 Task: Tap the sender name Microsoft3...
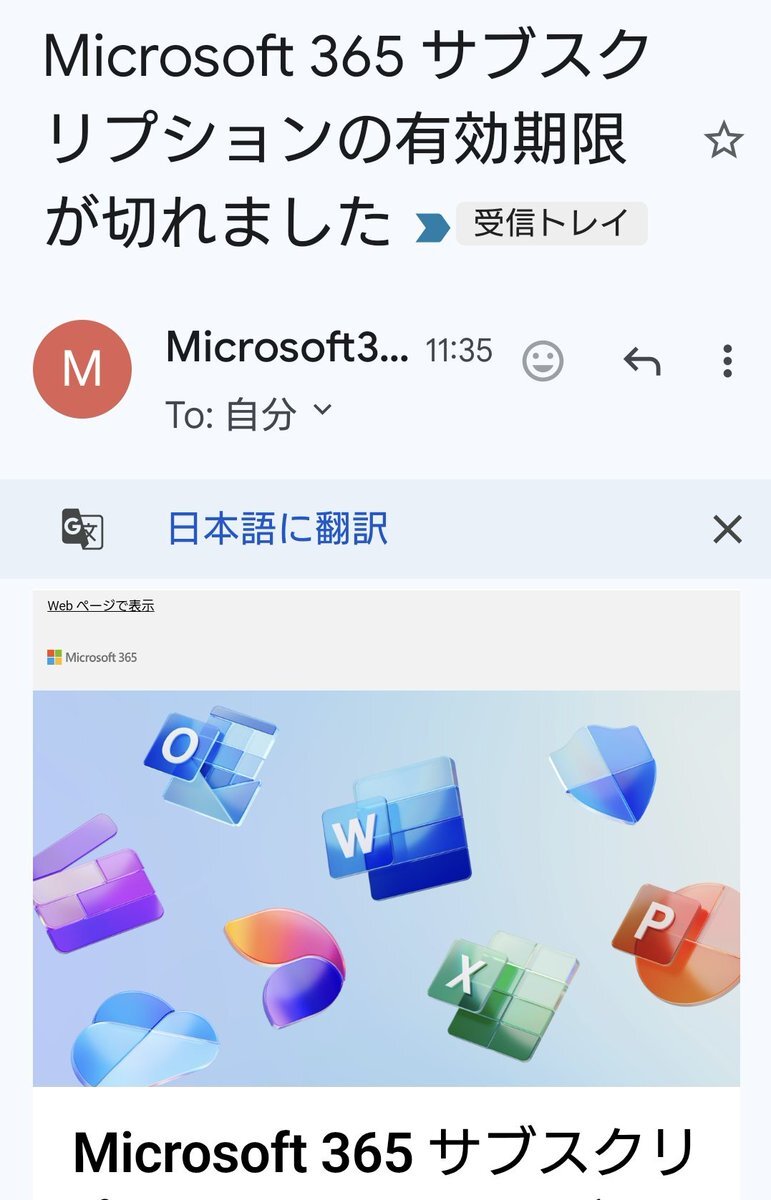coord(287,348)
